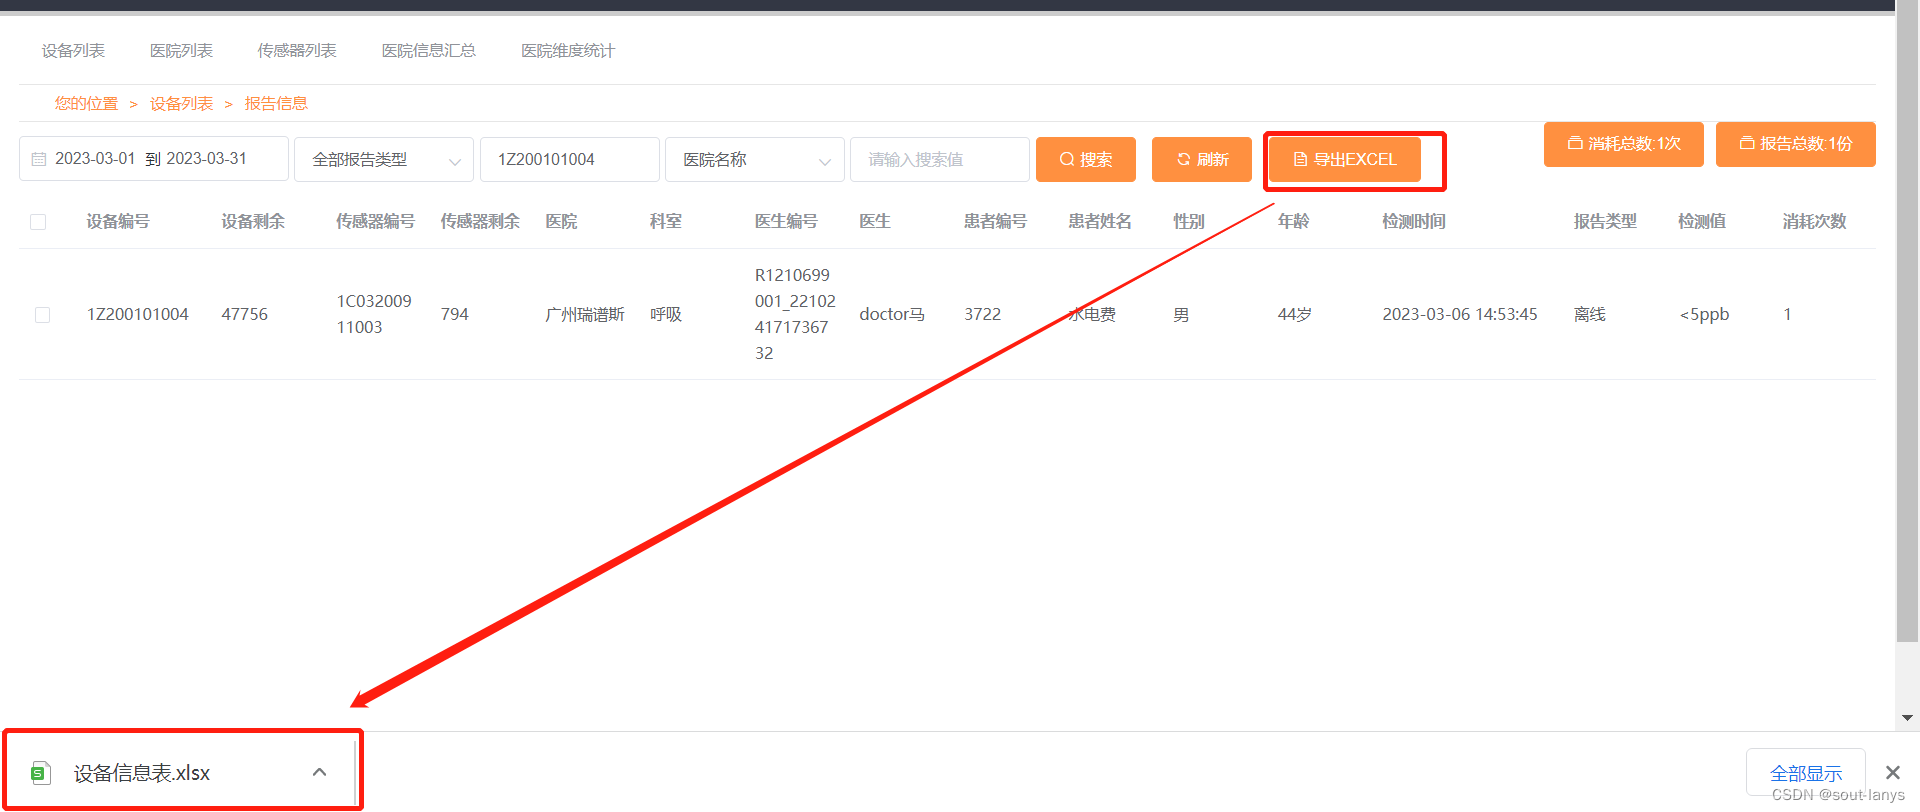Click the 报告信息 breadcrumb link
This screenshot has height=812, width=1920.
click(276, 104)
